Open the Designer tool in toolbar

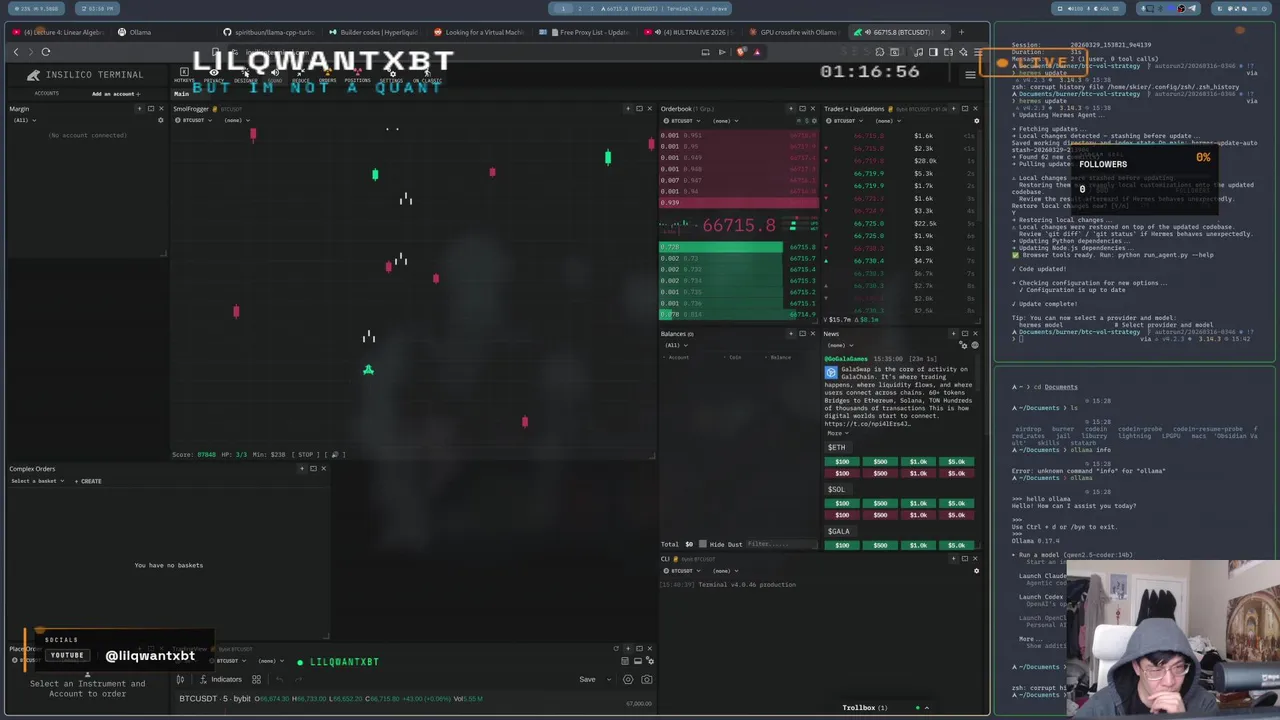pos(245,74)
